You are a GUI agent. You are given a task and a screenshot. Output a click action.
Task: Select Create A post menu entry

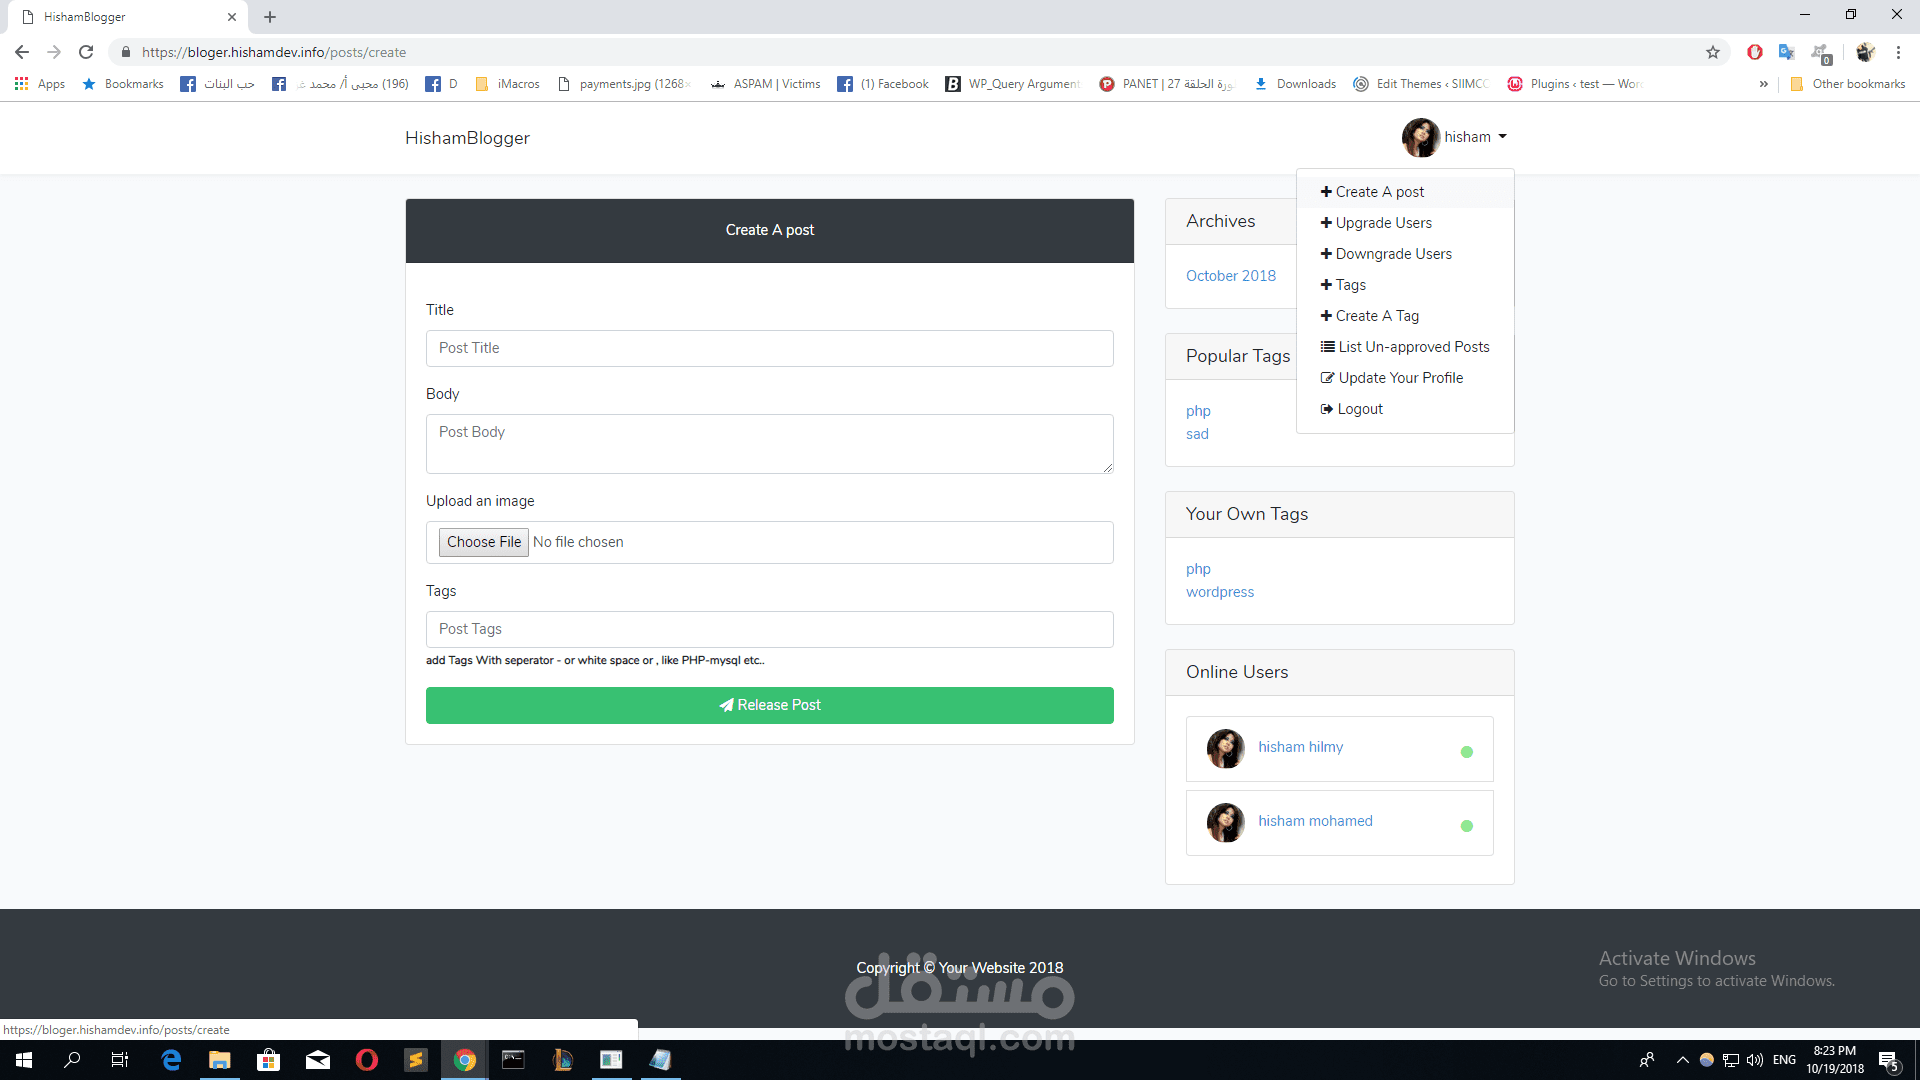point(1404,192)
